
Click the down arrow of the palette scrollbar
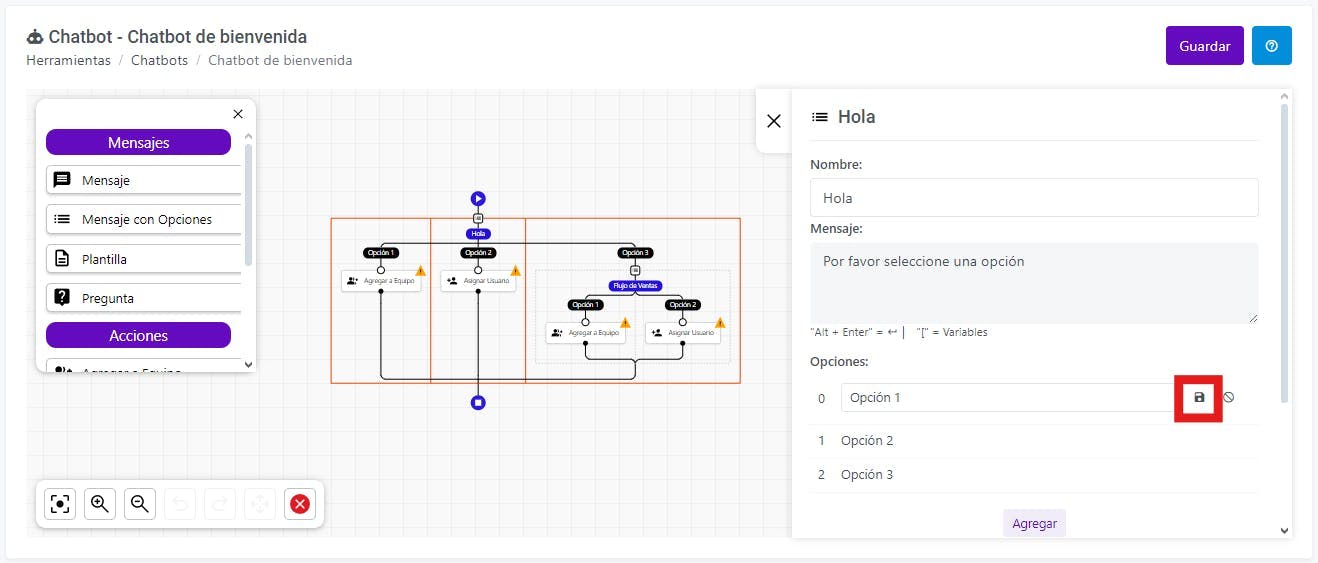[249, 365]
